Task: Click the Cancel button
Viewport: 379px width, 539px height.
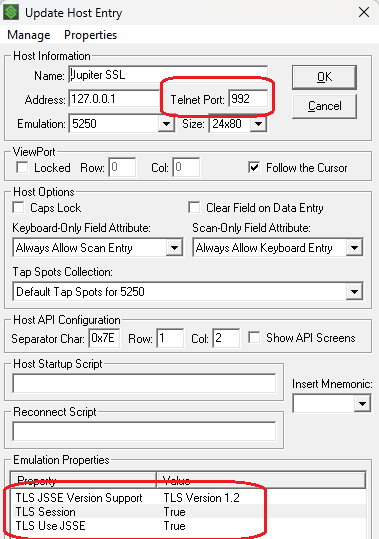Action: (x=324, y=106)
